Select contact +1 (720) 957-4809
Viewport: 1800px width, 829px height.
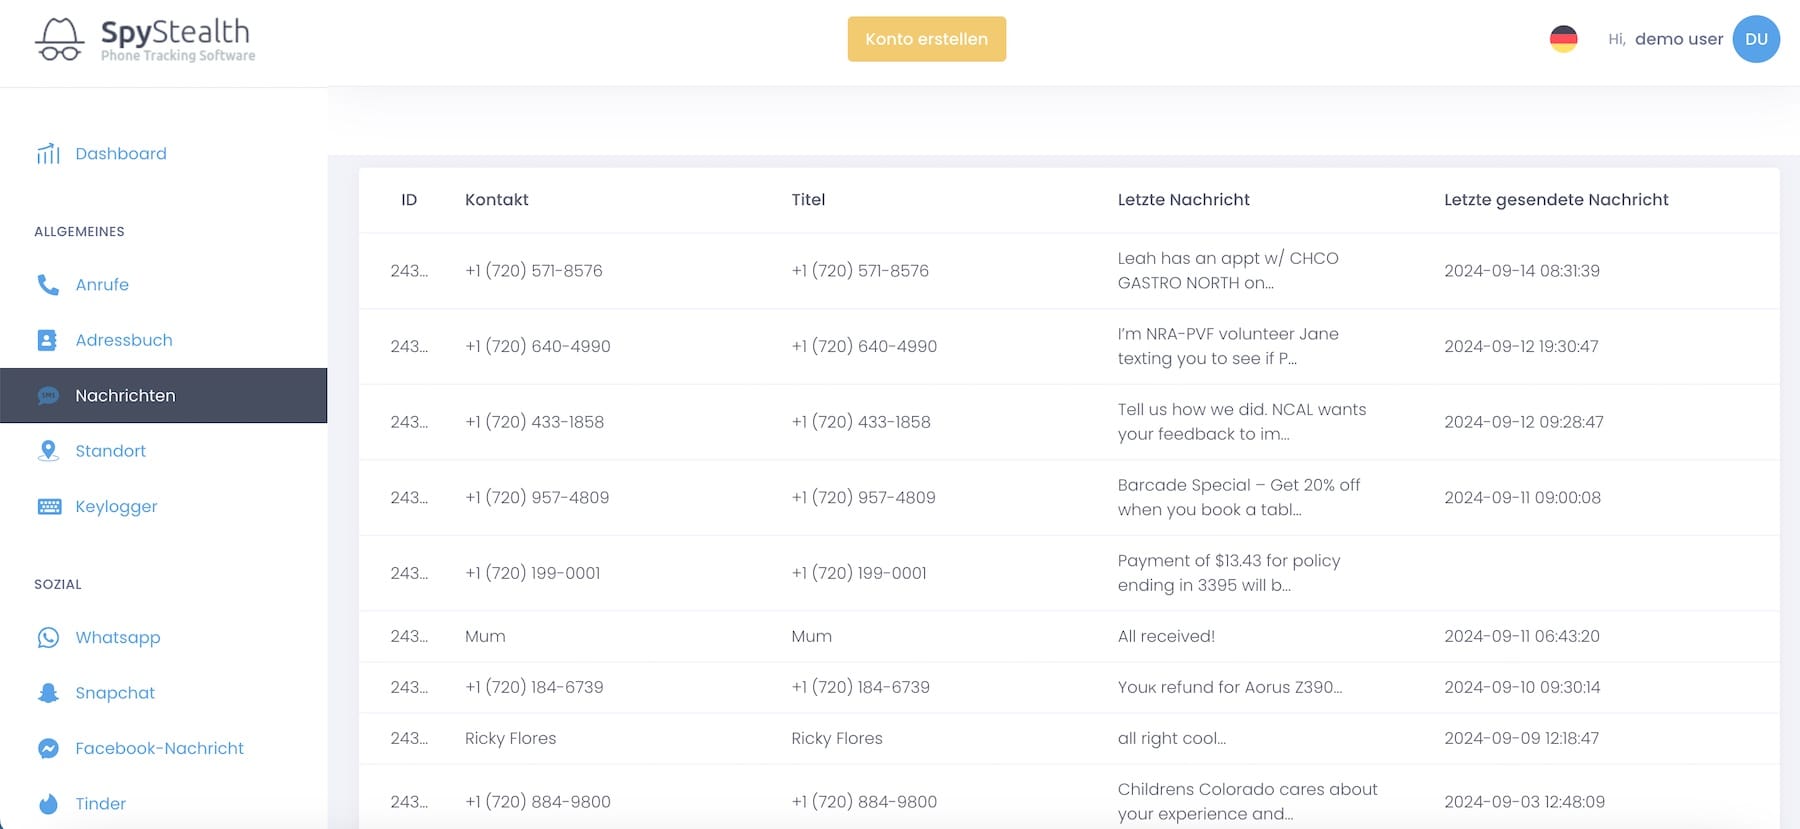(537, 497)
